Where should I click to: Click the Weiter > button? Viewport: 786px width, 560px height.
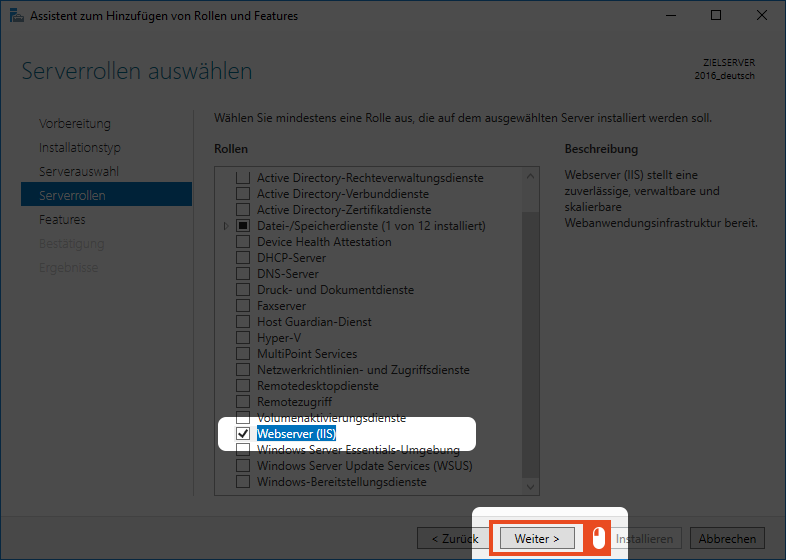[x=537, y=538]
